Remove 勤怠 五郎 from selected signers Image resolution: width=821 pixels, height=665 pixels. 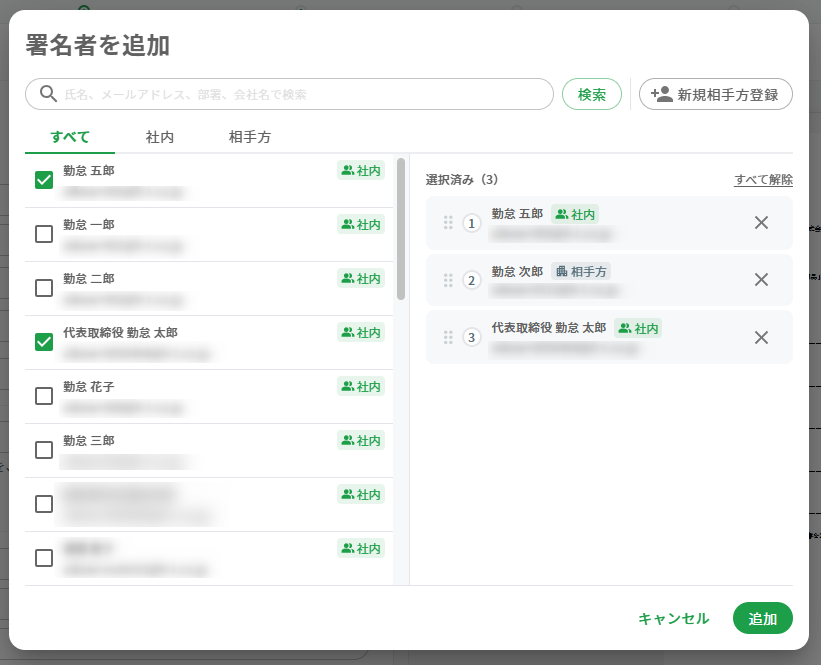coord(761,223)
